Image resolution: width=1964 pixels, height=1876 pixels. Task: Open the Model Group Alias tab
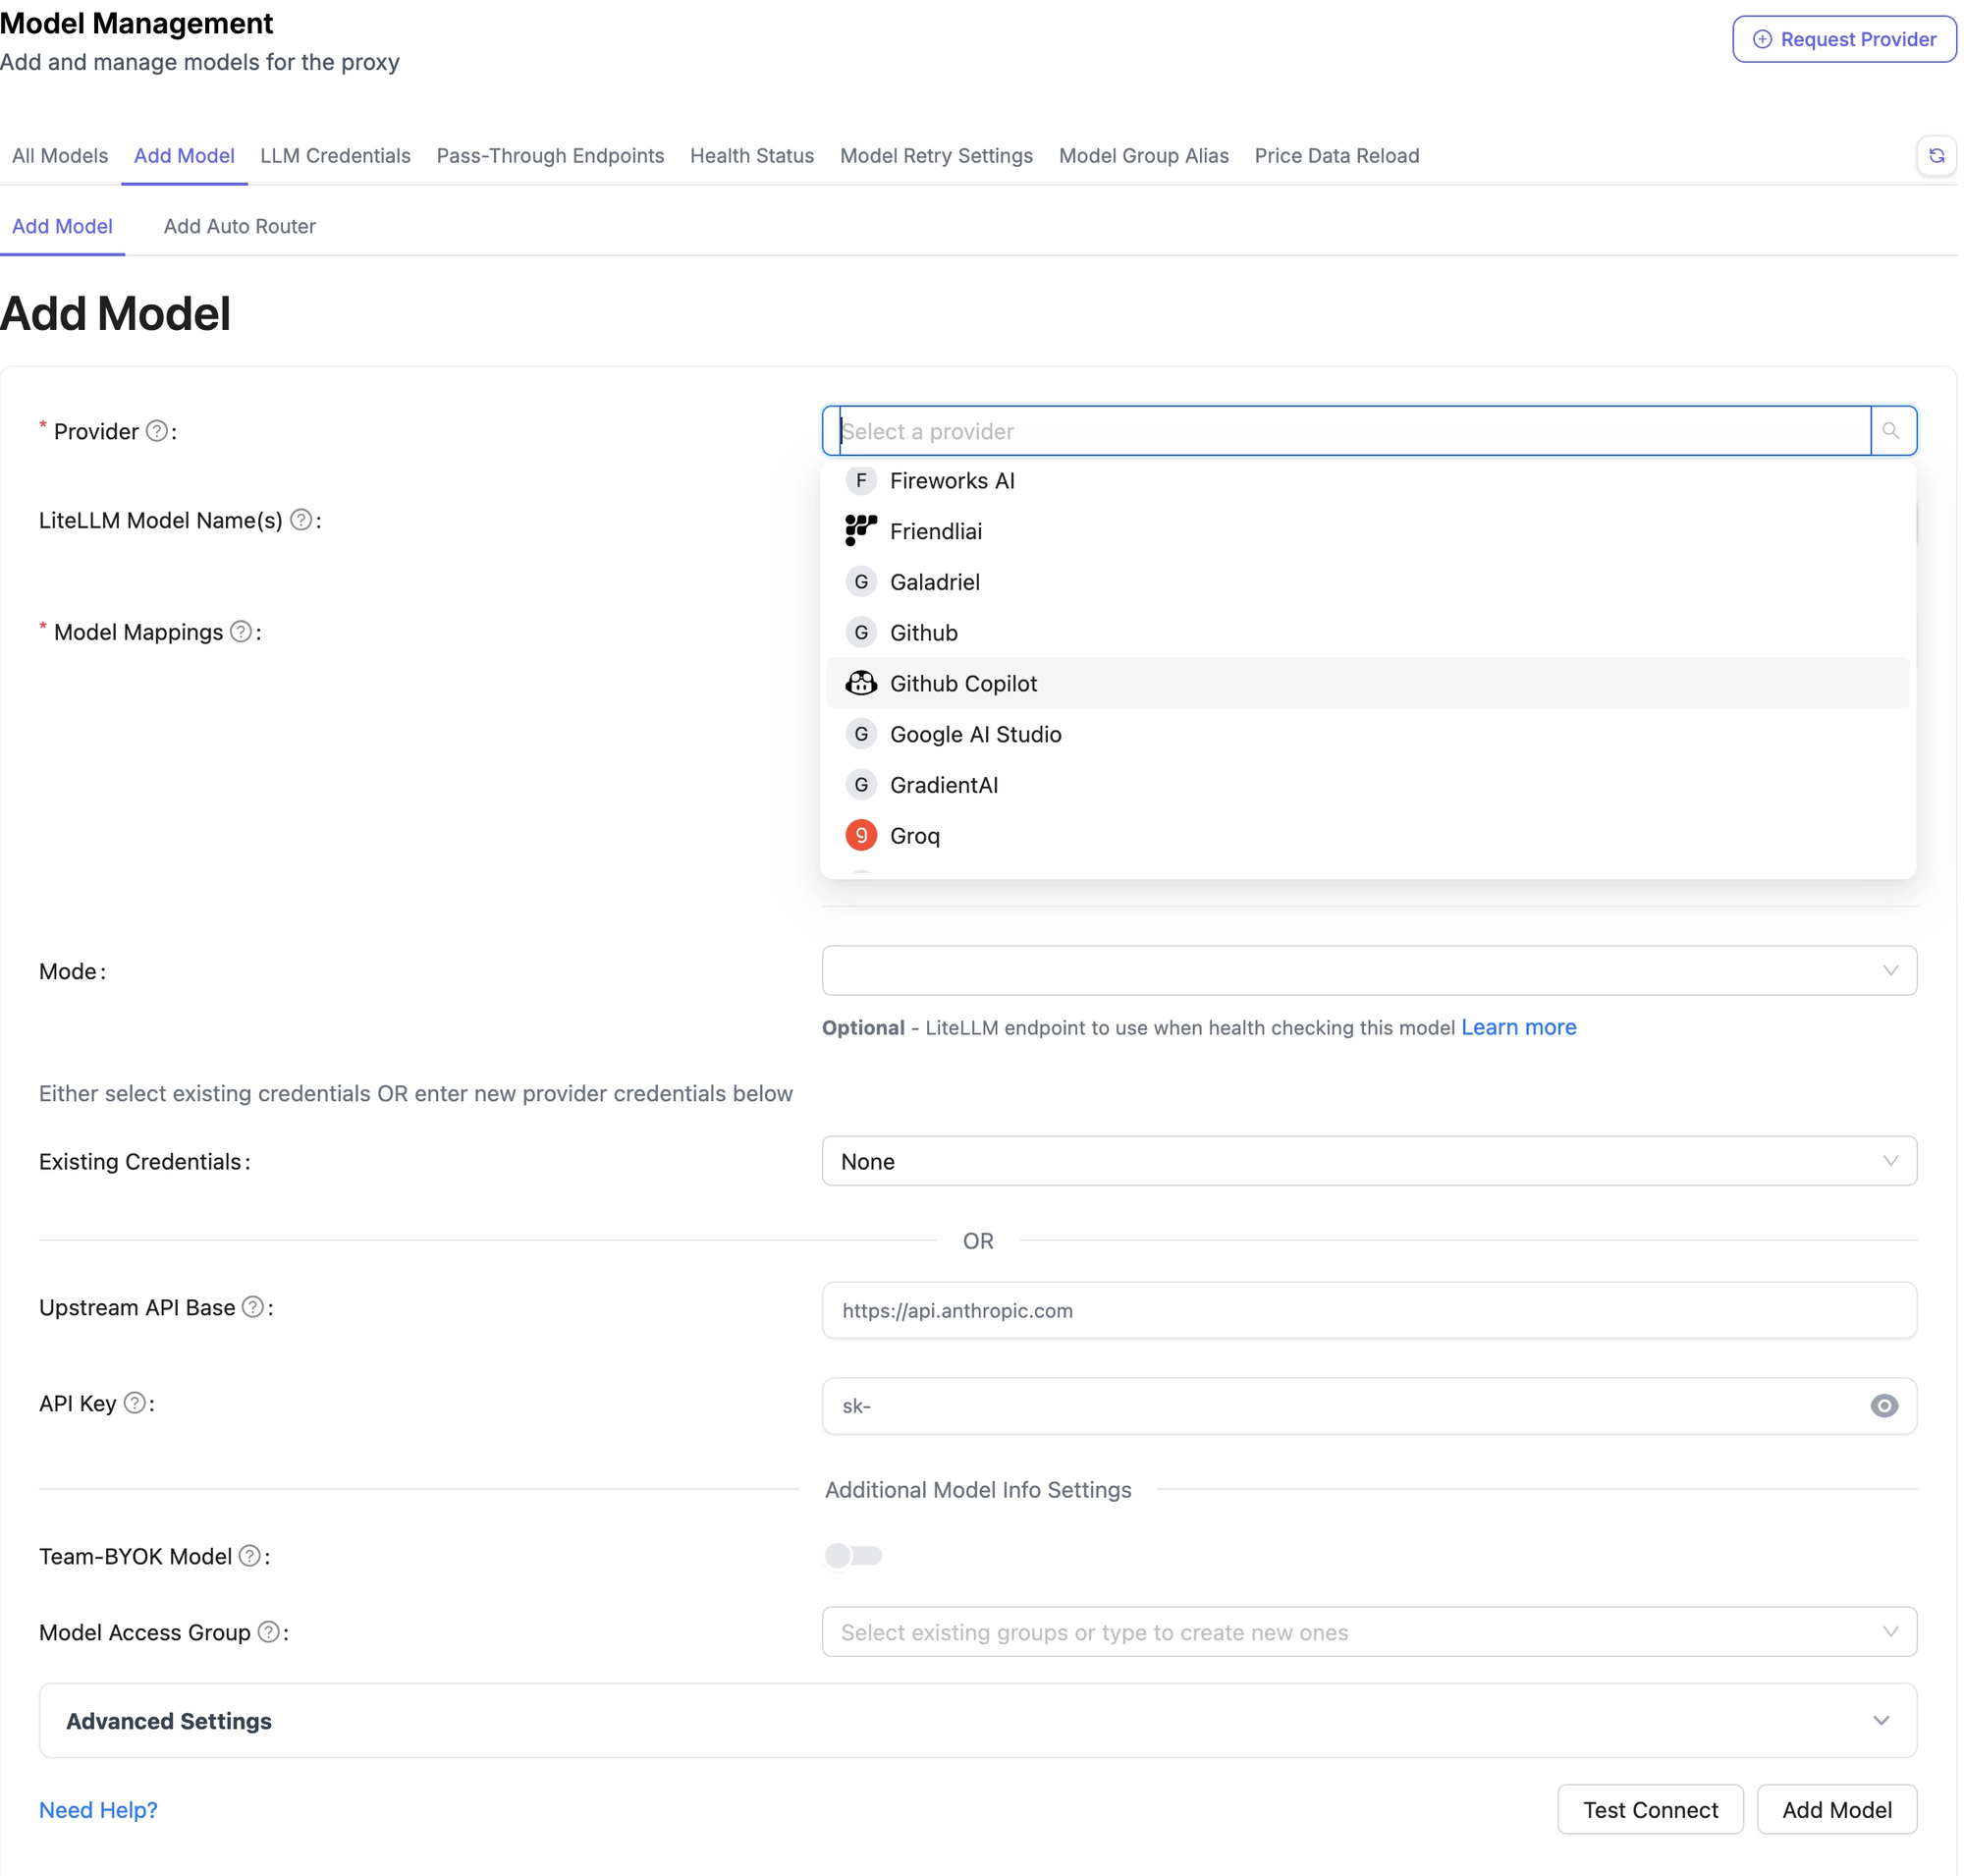tap(1143, 156)
